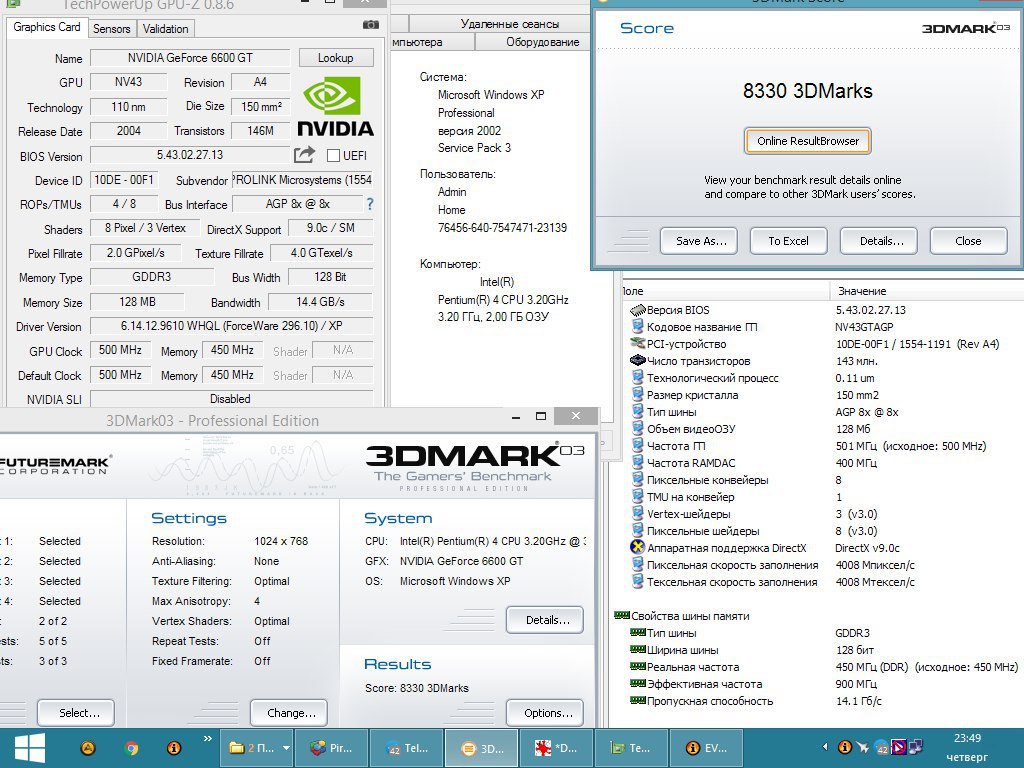Switch to the Sensors tab
1024x768 pixels.
[x=111, y=29]
